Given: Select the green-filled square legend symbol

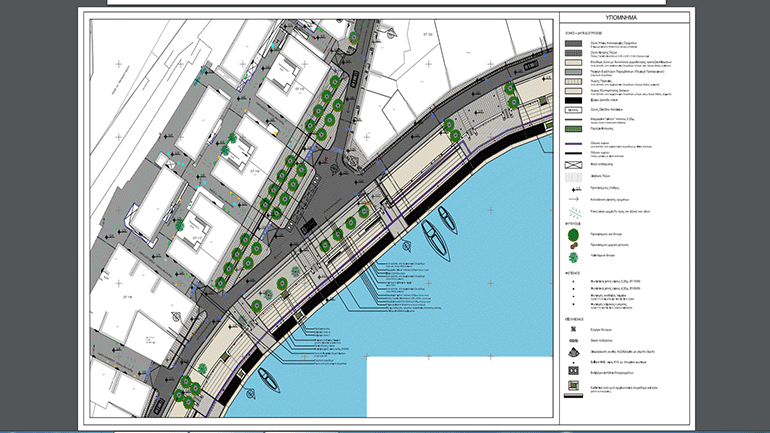Looking at the screenshot, I should pyautogui.click(x=575, y=383).
